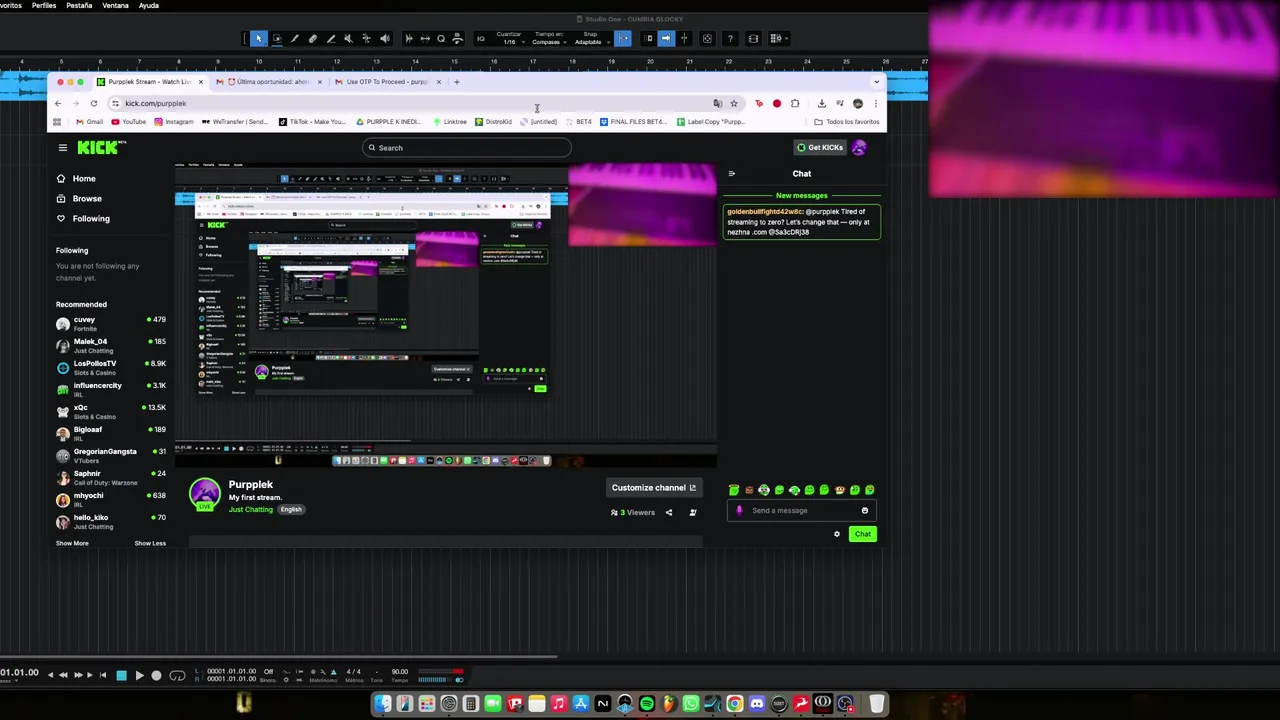Open the Todos los favoritos bookmarks folder
This screenshot has height=720, width=1280.
[x=847, y=122]
